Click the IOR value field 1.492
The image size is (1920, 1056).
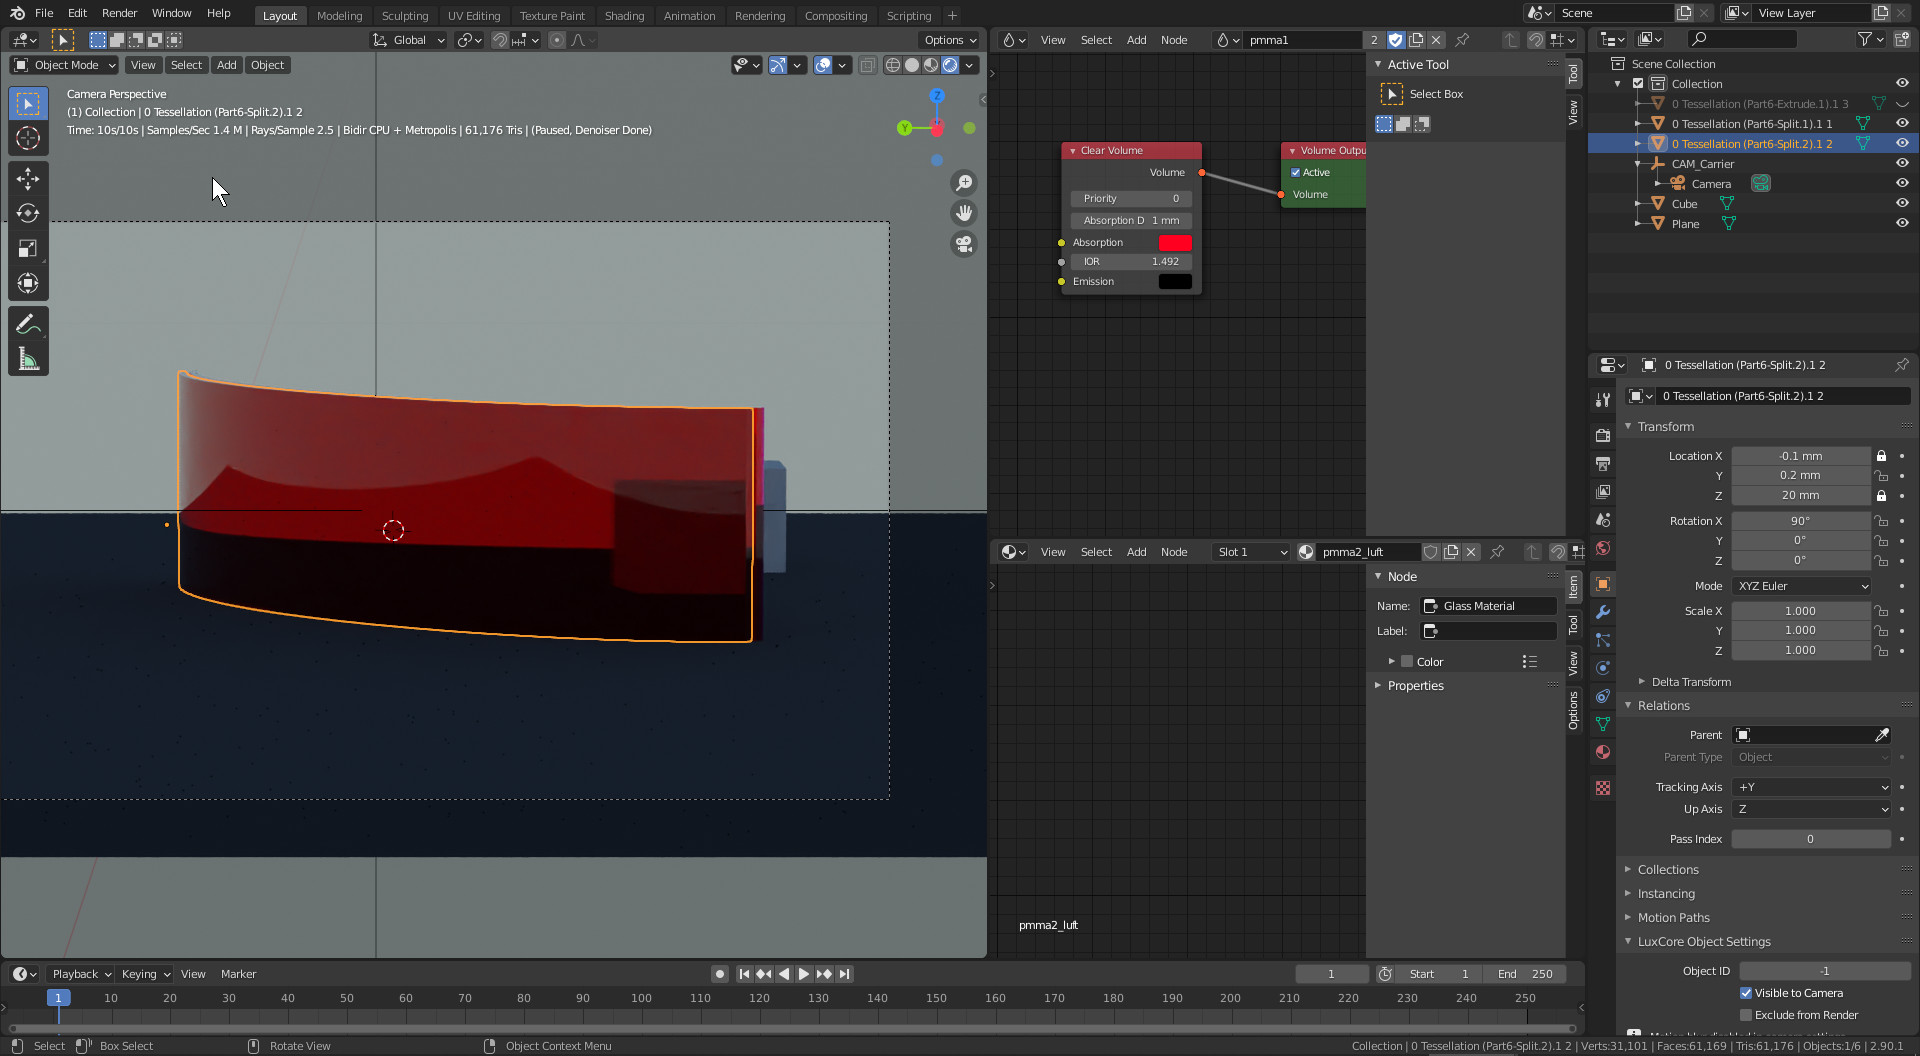coord(1131,262)
